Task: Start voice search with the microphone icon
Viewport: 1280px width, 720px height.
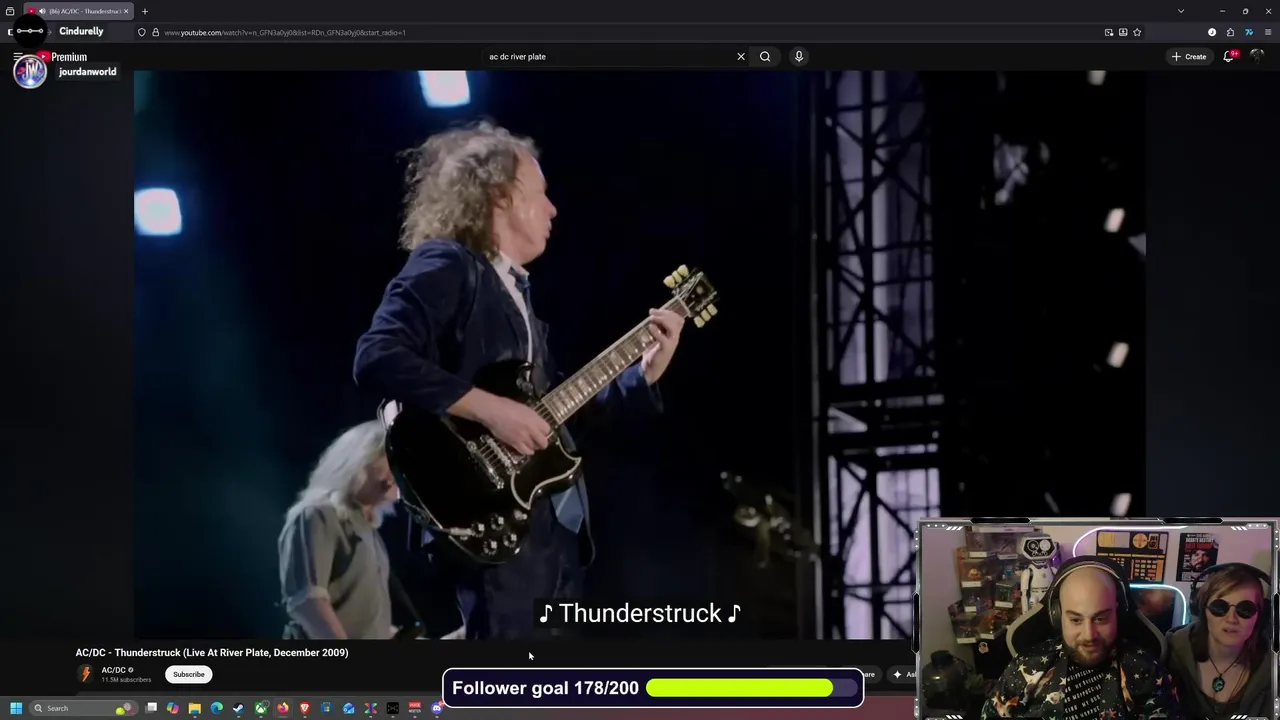Action: (x=798, y=56)
